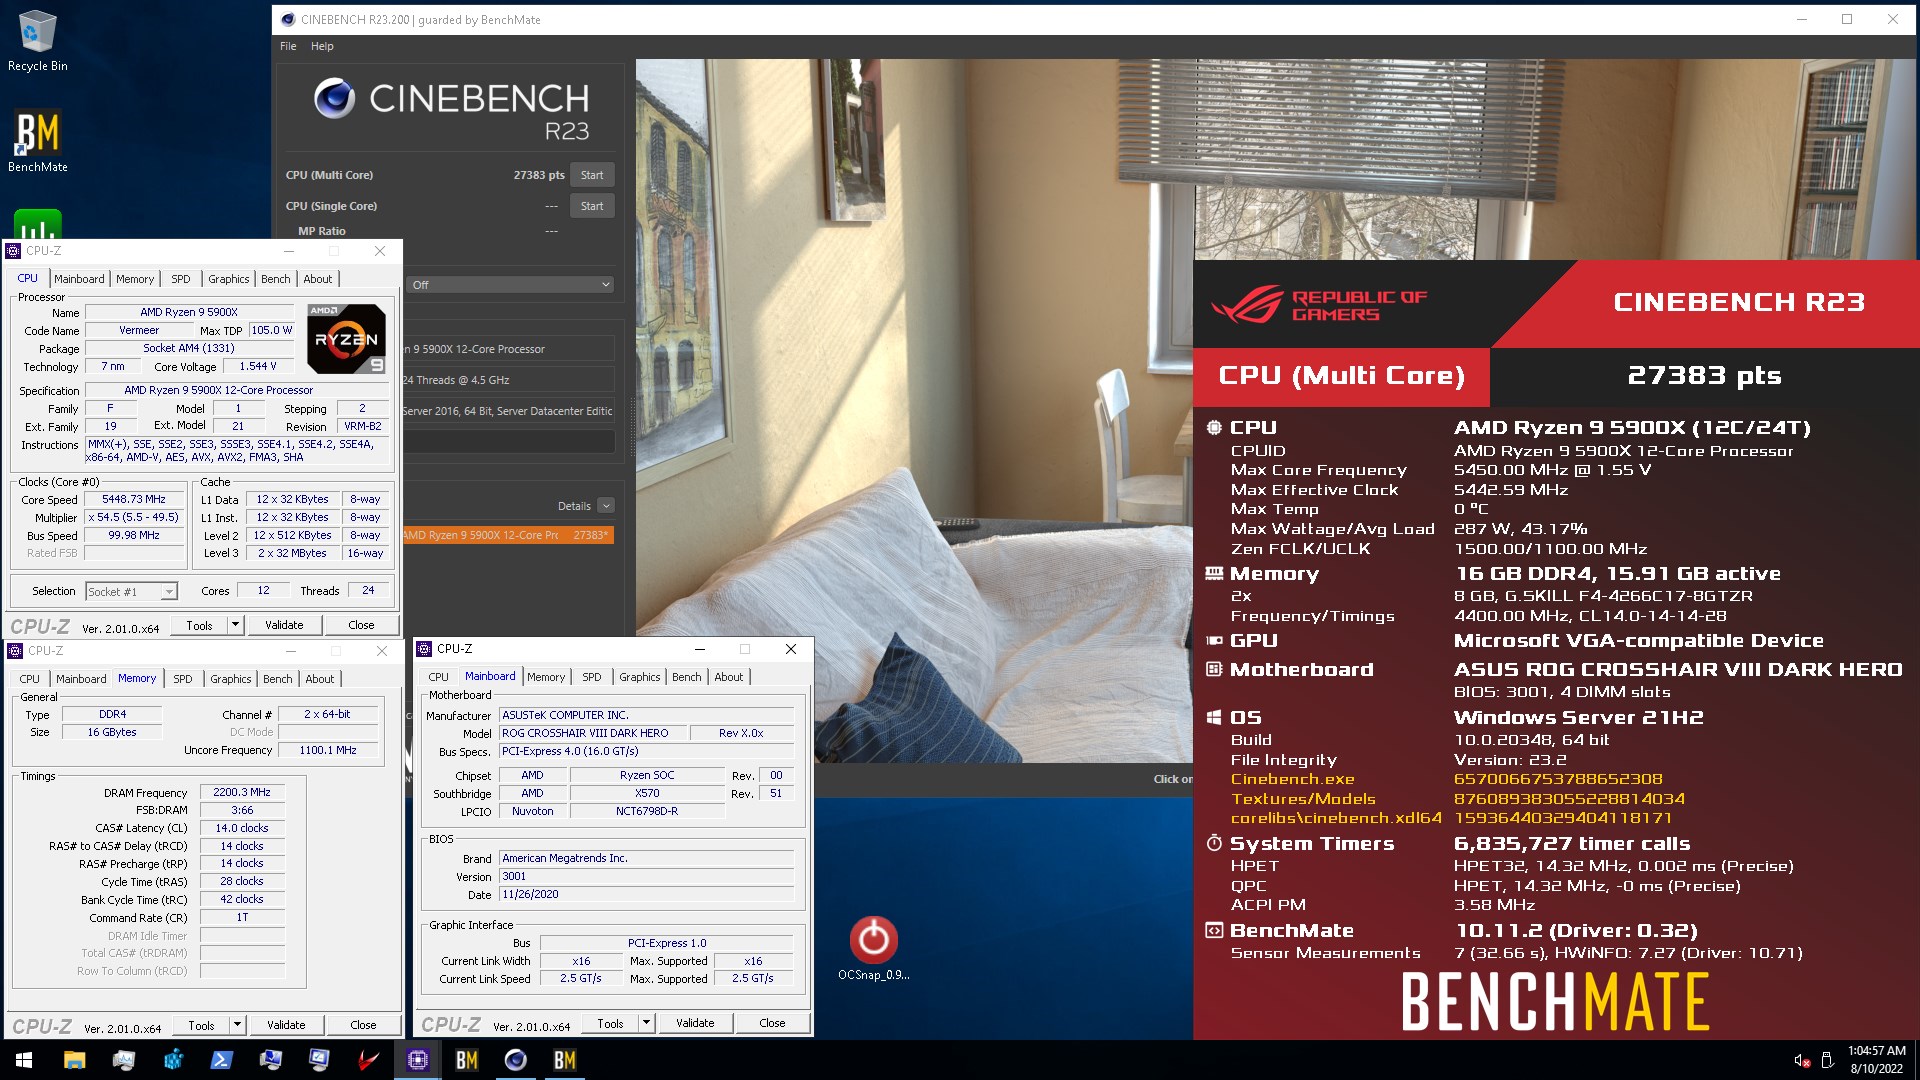Screen dimensions: 1920x1080
Task: Click Tools button in the CPU tab window
Action: (199, 625)
